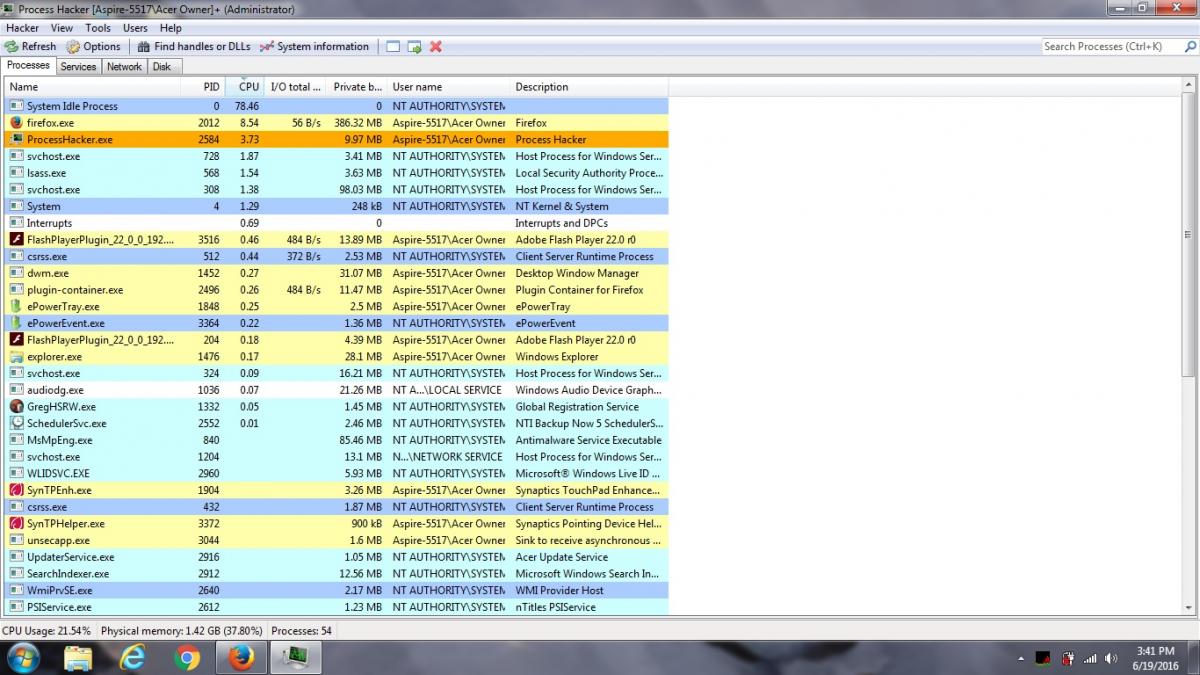Open the Users menu
The height and width of the screenshot is (675, 1200).
click(x=135, y=28)
